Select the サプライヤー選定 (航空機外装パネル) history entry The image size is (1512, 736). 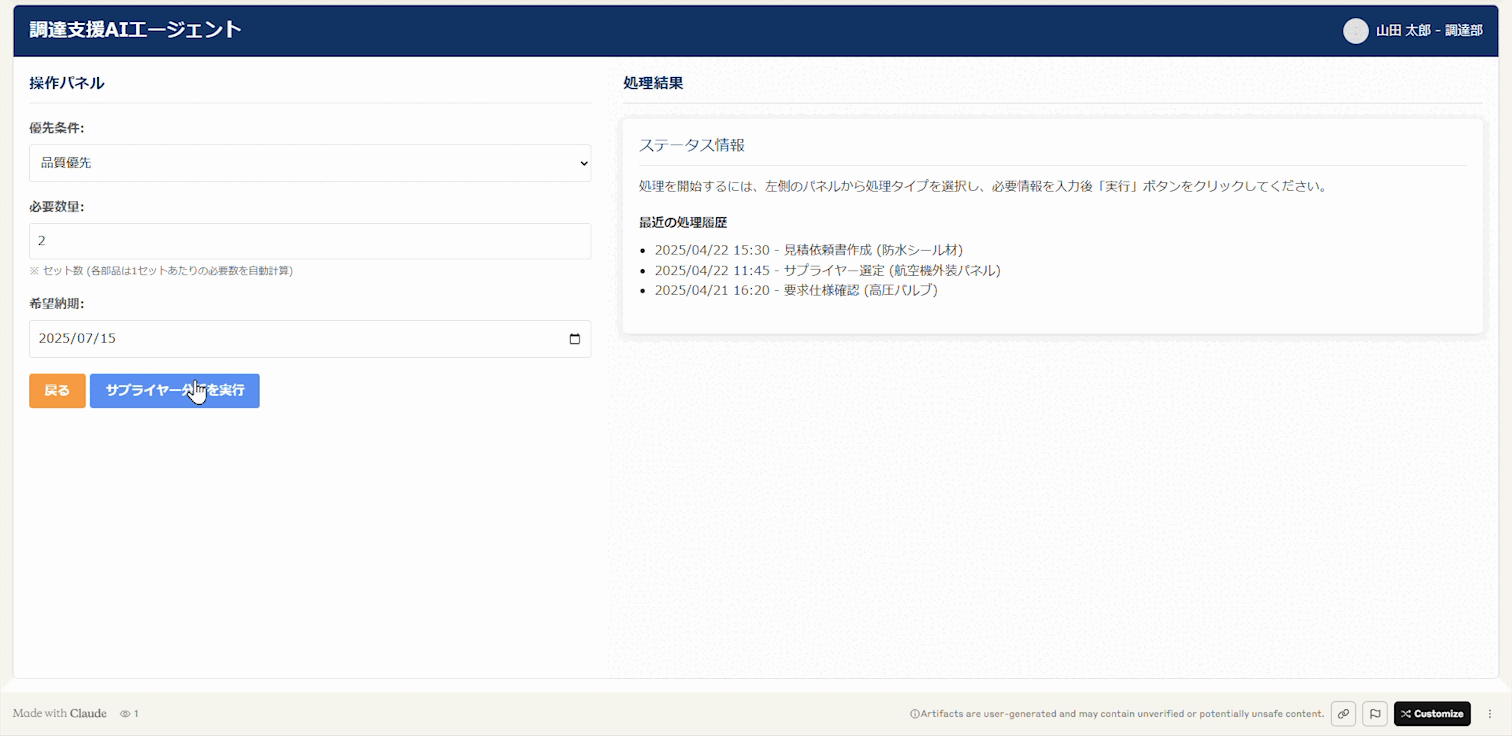827,270
